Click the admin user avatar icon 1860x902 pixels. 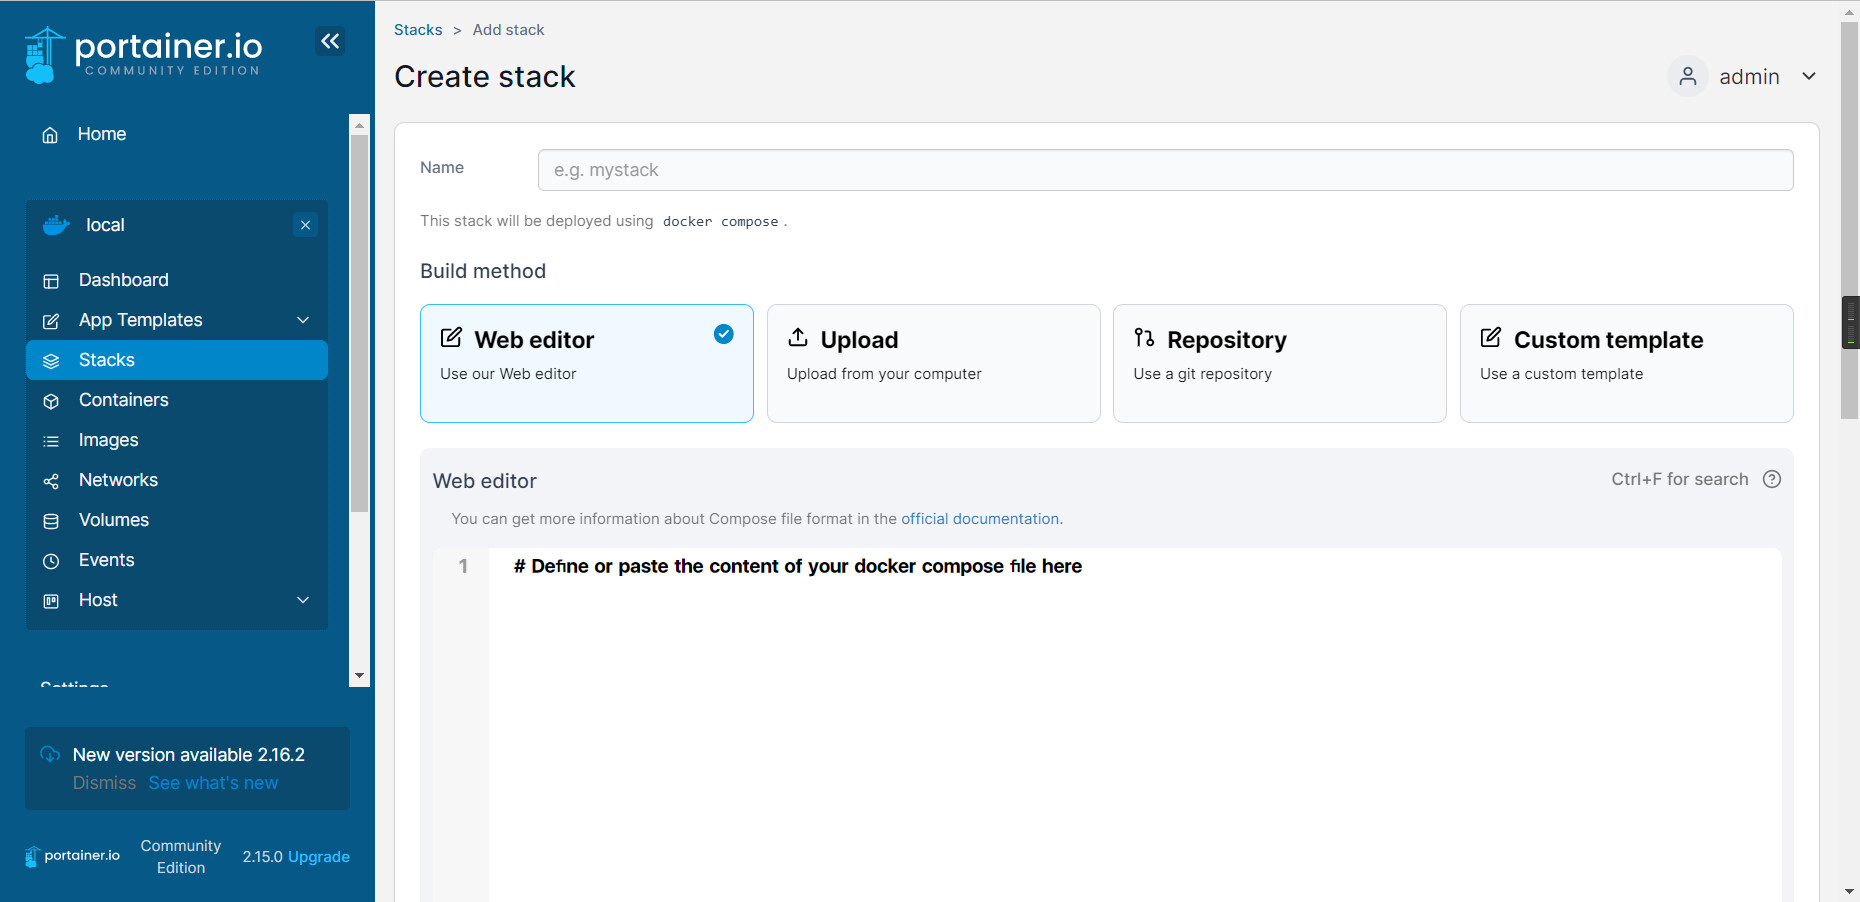point(1687,76)
